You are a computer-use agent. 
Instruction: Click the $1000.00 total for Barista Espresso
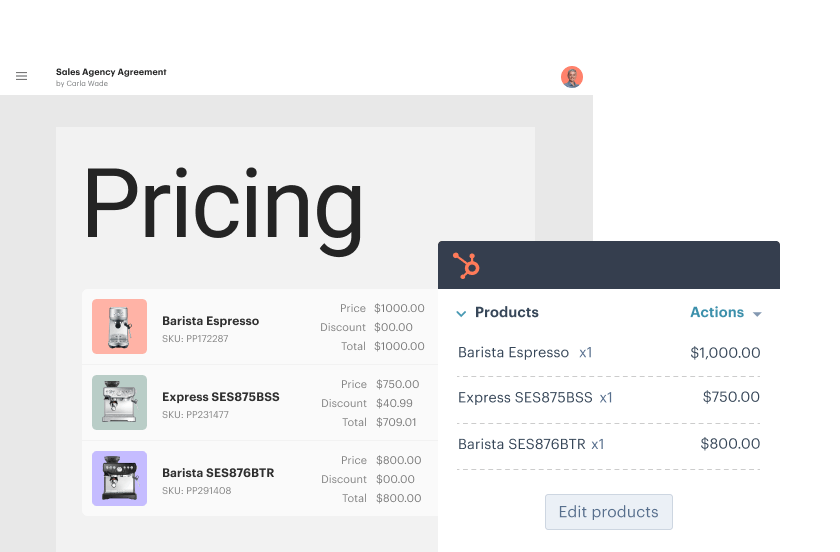[399, 346]
